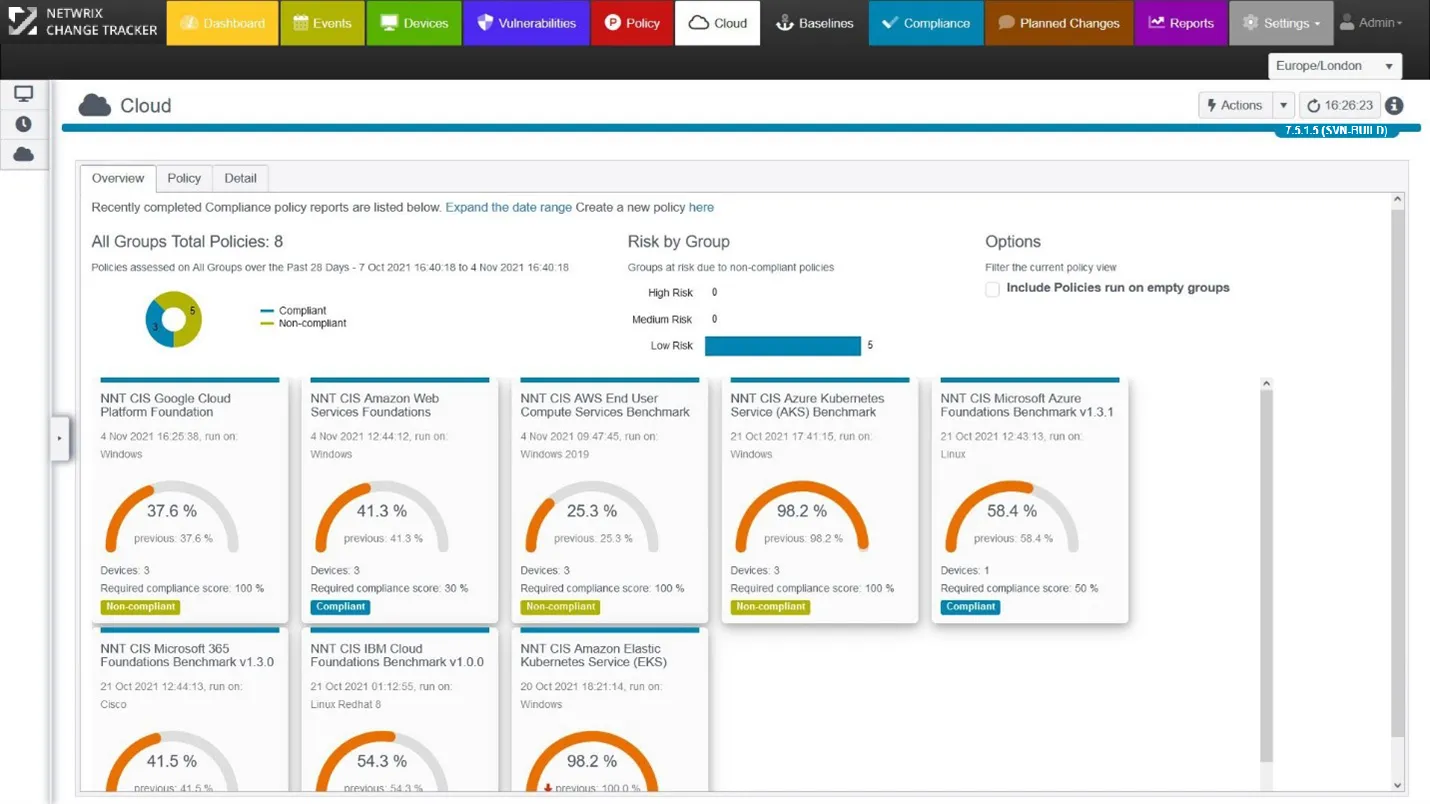The image size is (1430, 804).
Task: Open the Compliance menu
Action: coord(926,23)
